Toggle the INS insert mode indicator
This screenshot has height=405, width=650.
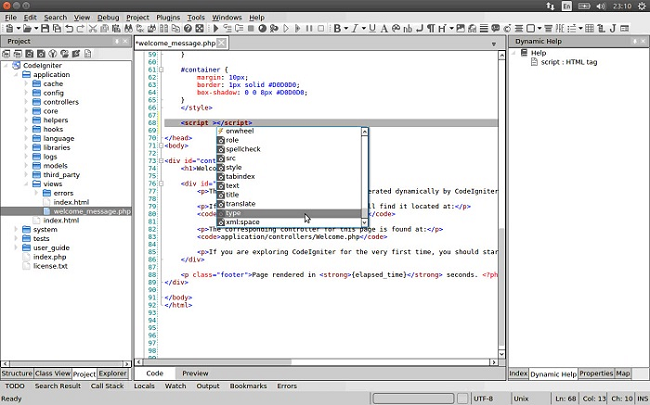[643, 398]
